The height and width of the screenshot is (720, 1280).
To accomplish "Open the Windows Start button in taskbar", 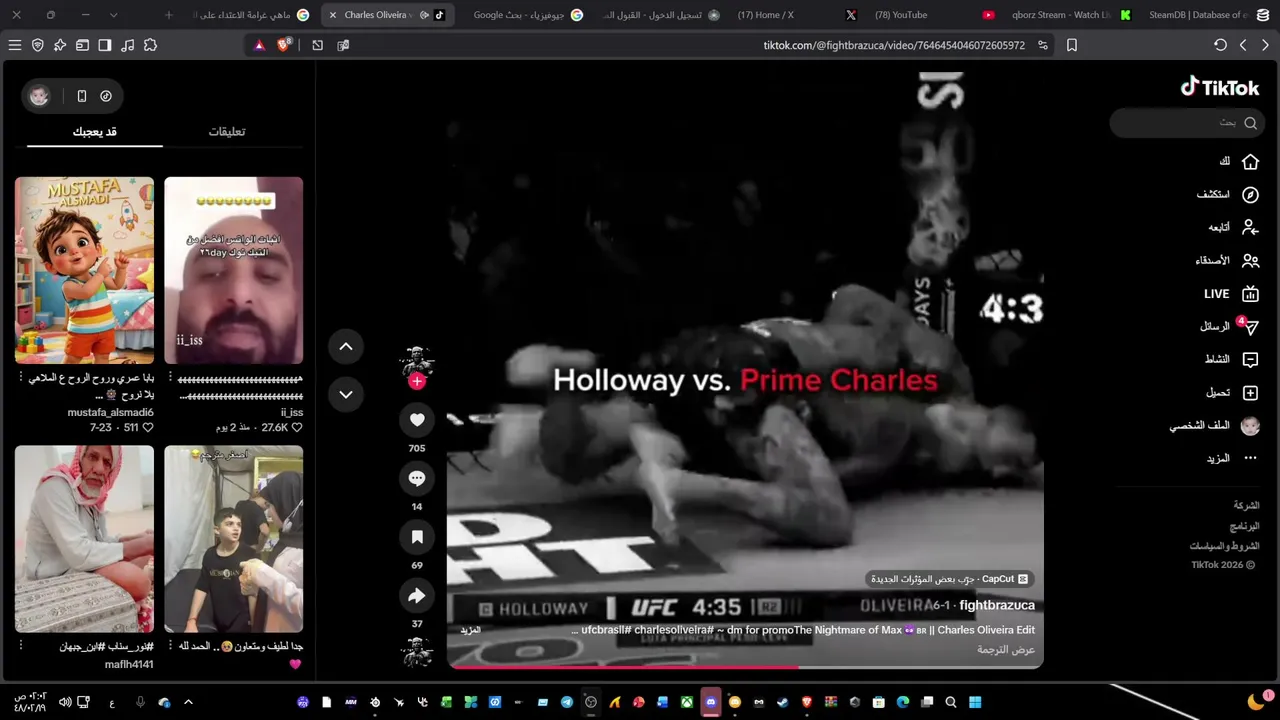I will [x=974, y=702].
